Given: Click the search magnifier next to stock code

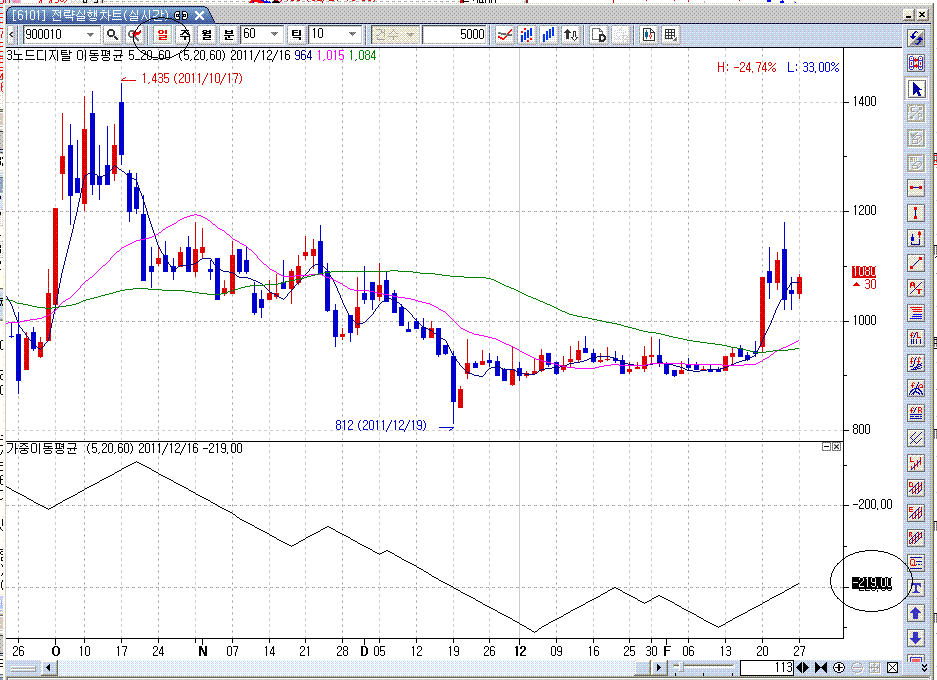Looking at the screenshot, I should point(113,35).
